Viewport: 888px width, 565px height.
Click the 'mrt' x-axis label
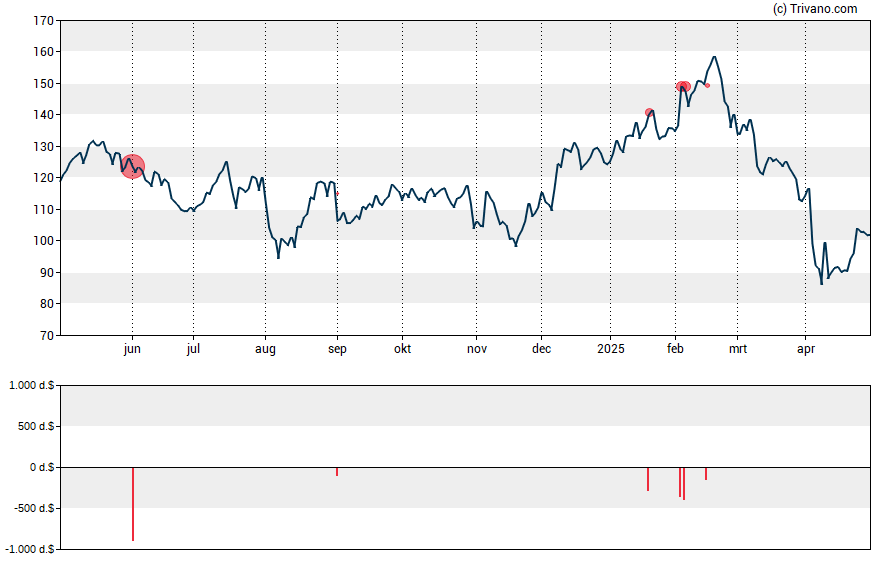738,349
